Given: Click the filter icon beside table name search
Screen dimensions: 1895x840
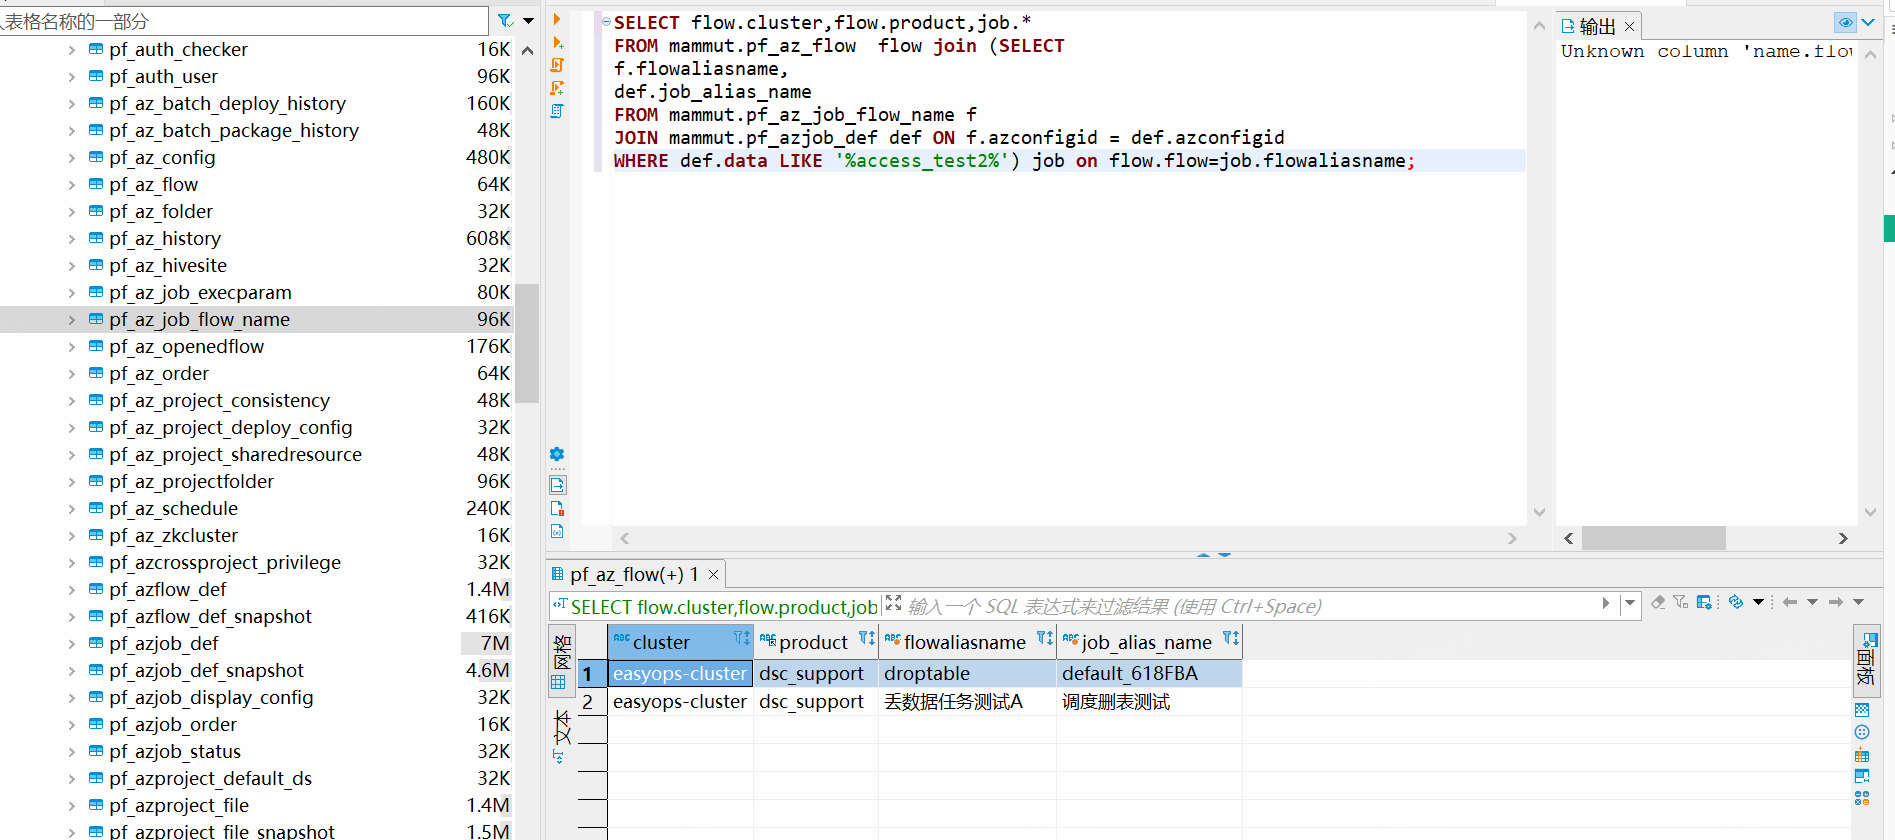Looking at the screenshot, I should point(505,20).
